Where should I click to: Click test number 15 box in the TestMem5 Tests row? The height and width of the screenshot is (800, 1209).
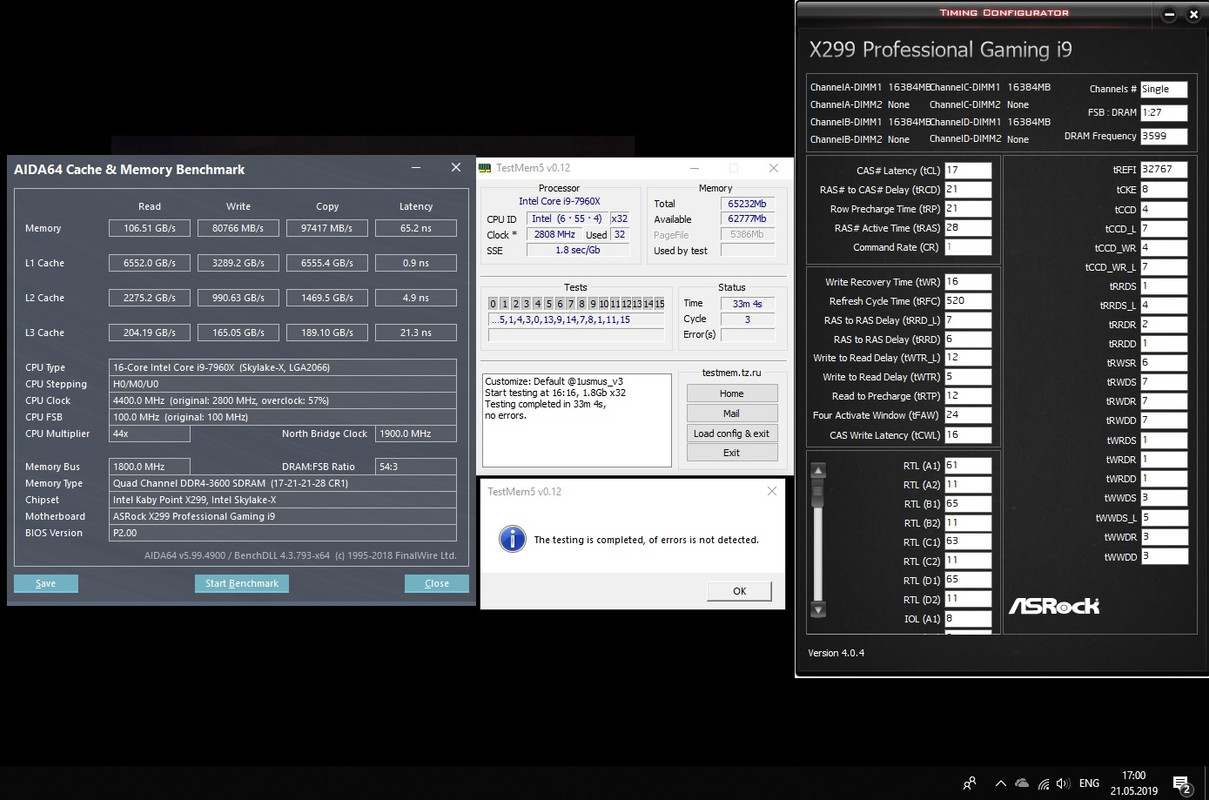[x=659, y=304]
